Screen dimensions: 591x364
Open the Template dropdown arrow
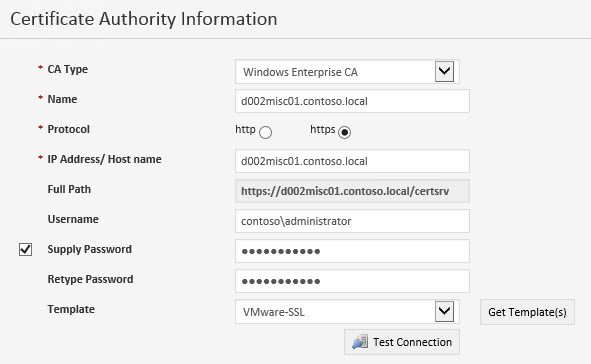tap(444, 311)
